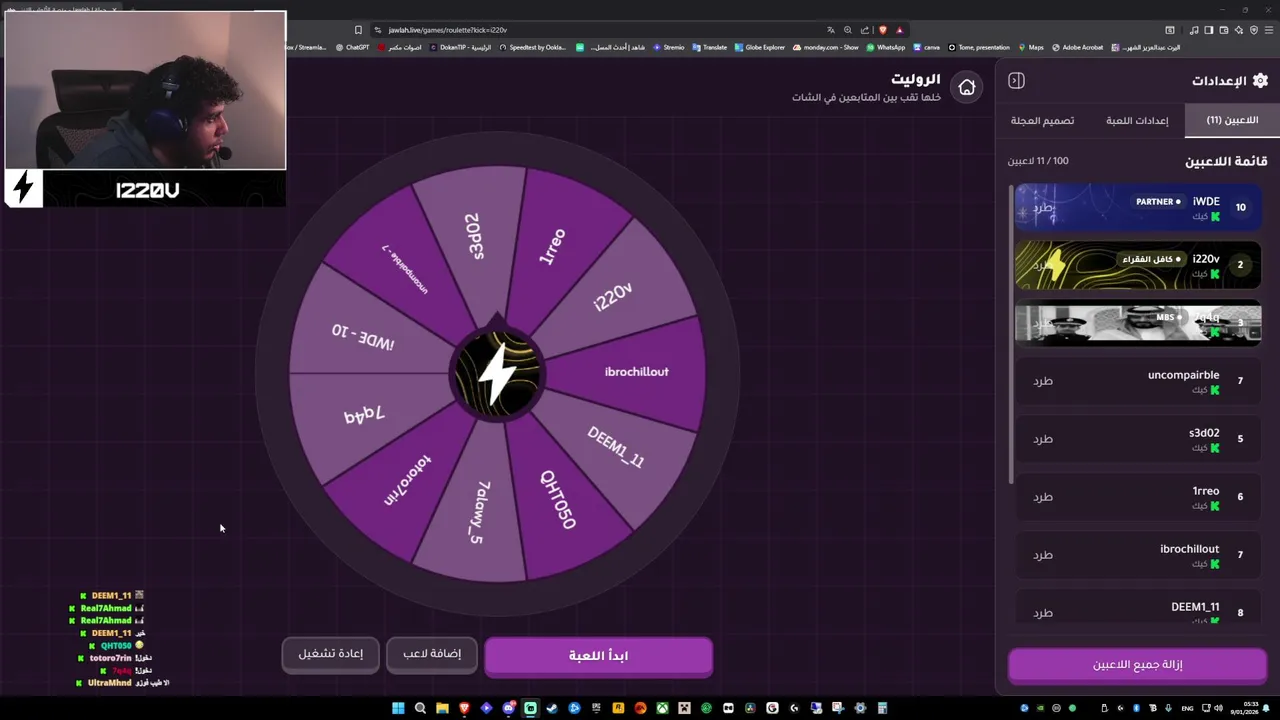Open WhatsApp bookmark
The image size is (1280, 720).
886,47
